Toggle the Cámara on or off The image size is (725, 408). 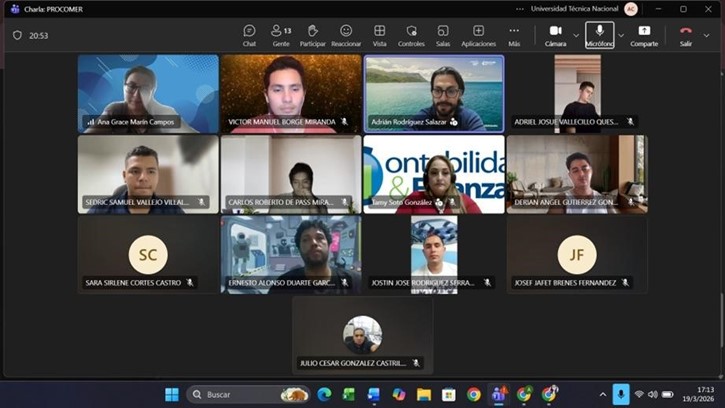(x=555, y=35)
